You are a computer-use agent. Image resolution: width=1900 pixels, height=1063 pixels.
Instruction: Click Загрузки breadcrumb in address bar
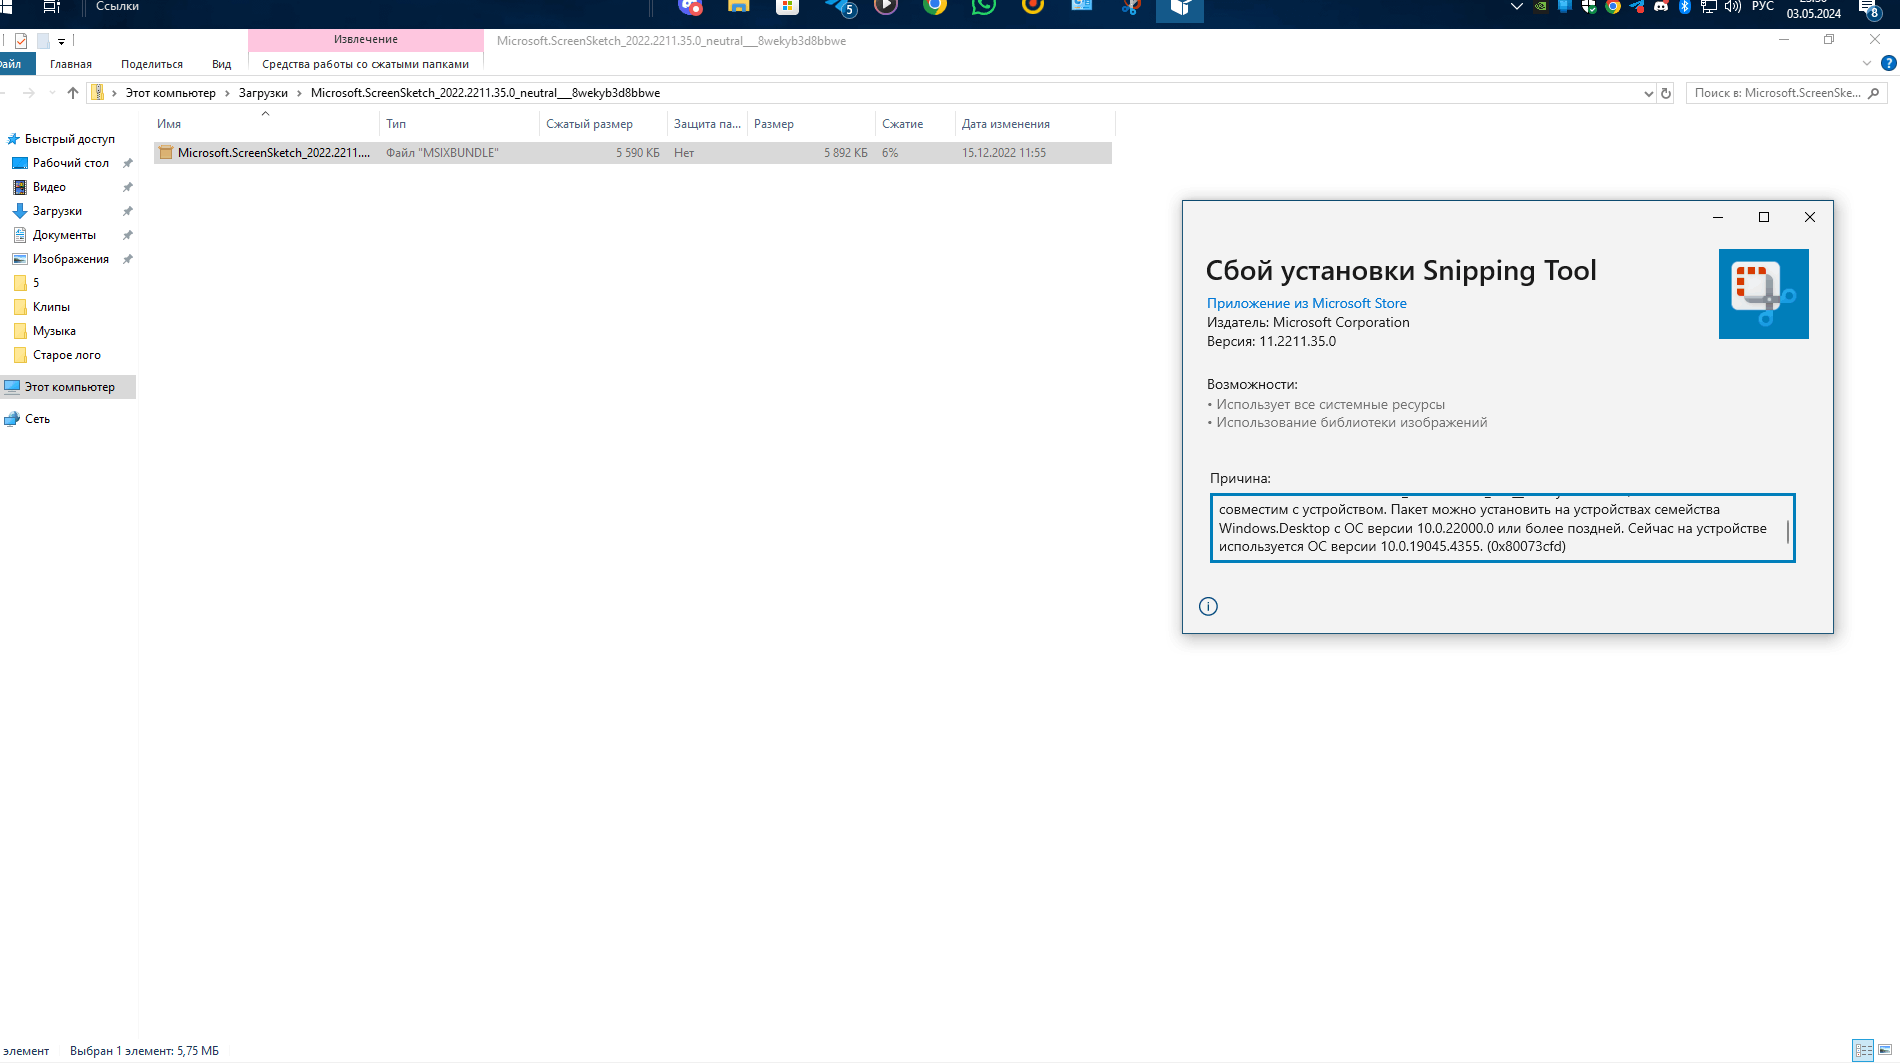(263, 93)
